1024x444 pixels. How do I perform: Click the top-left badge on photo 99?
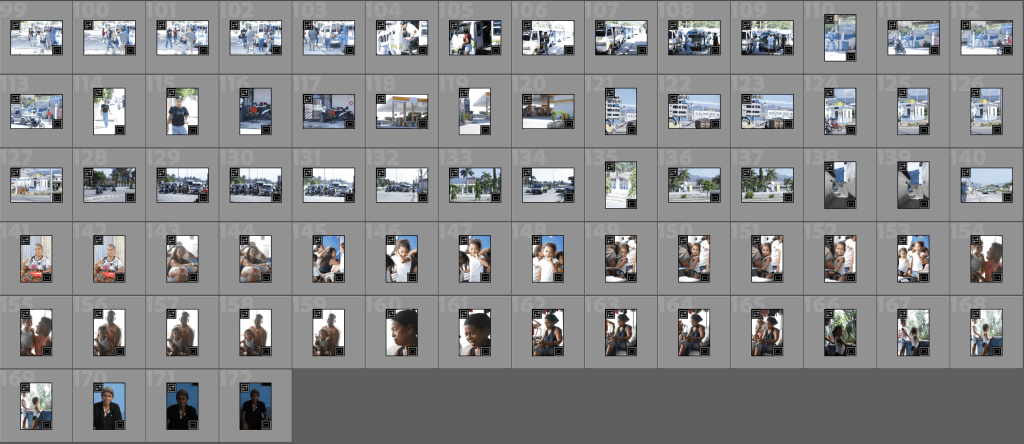[15, 26]
